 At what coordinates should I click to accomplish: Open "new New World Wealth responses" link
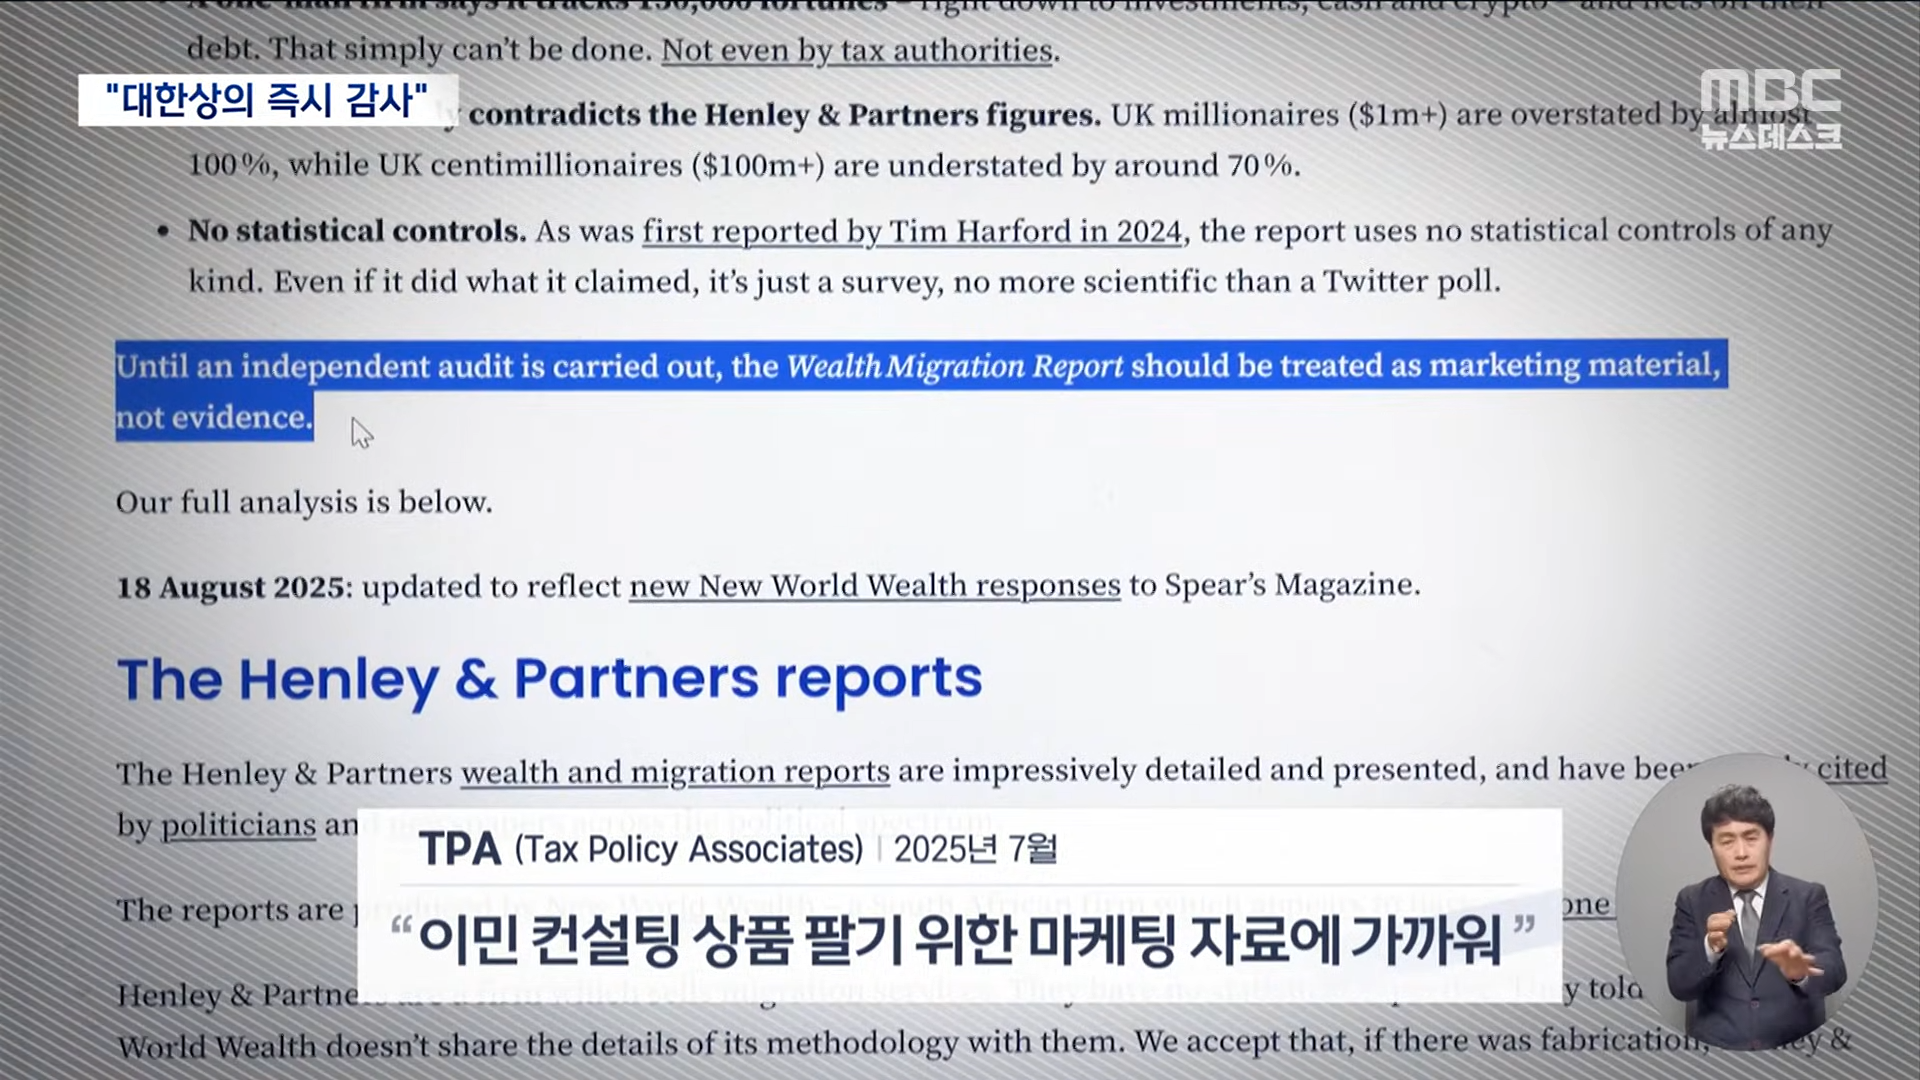(x=874, y=585)
